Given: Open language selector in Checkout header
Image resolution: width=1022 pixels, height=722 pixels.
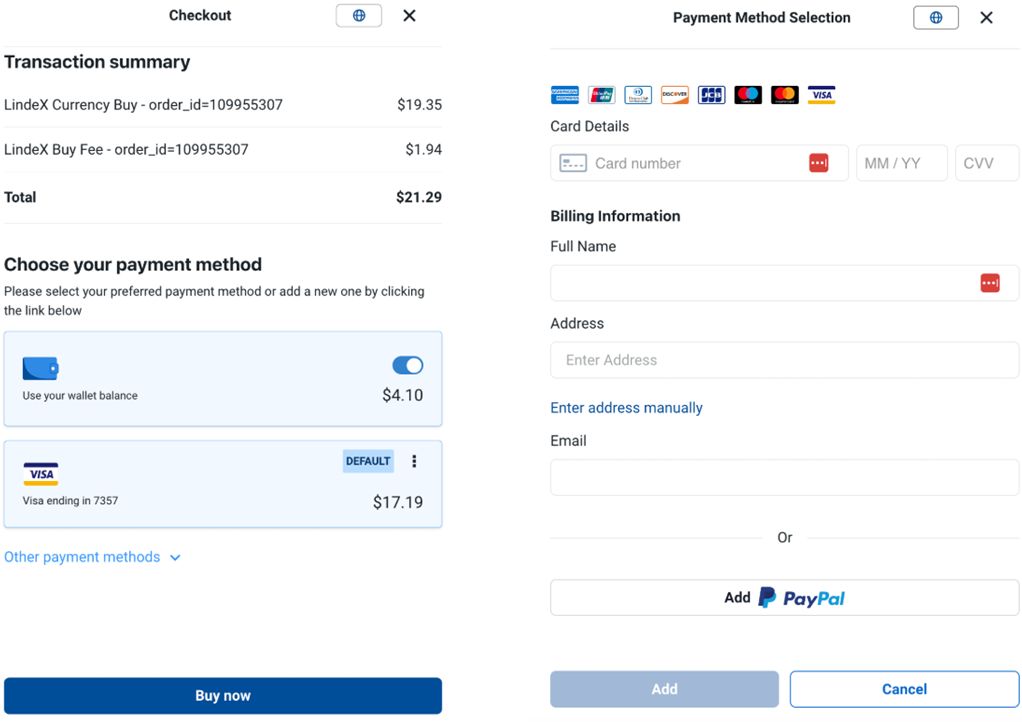Looking at the screenshot, I should tap(359, 16).
